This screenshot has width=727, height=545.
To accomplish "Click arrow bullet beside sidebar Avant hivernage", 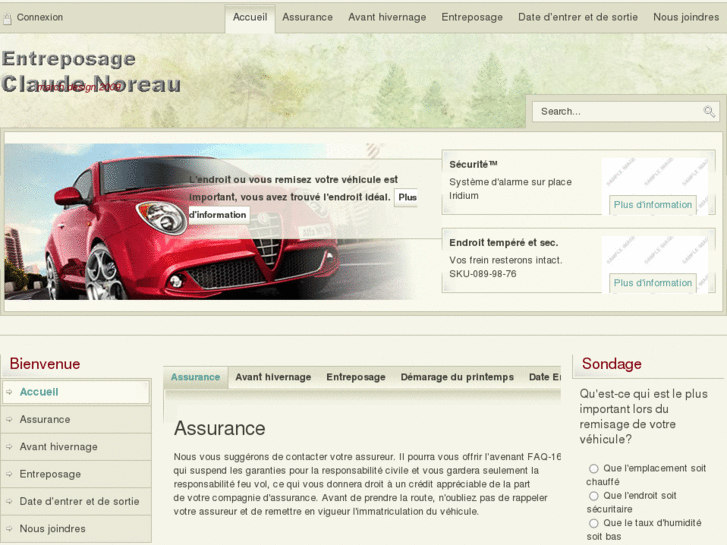I will pos(9,447).
